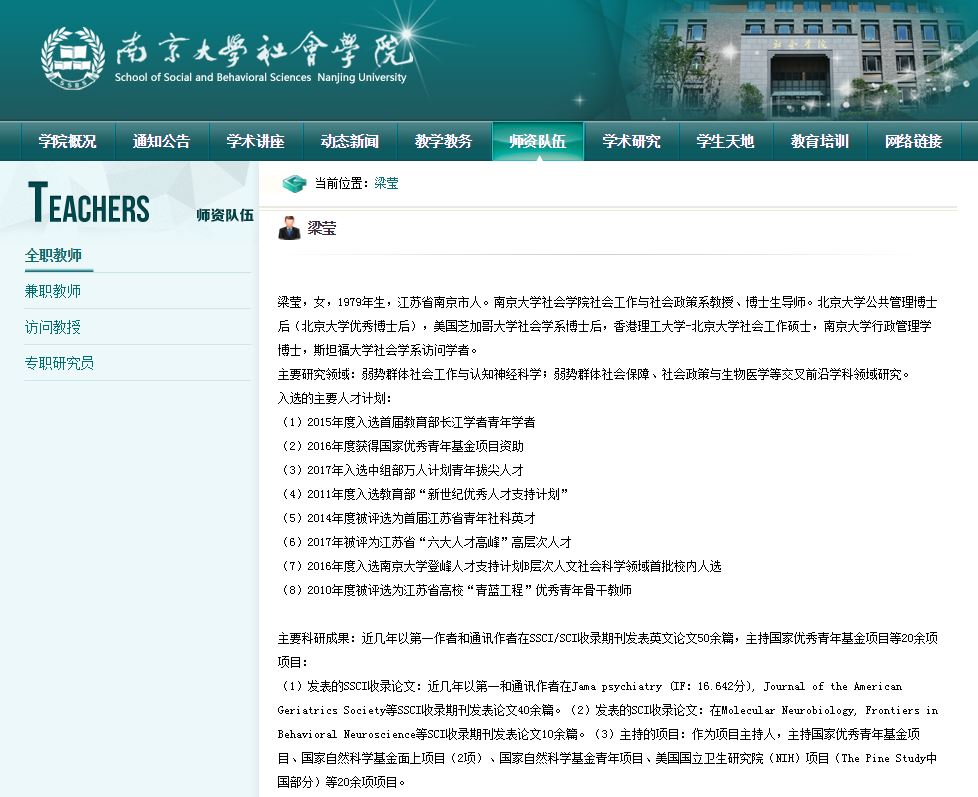Go to 学术讲座 in navigation bar
The image size is (978, 797).
click(x=255, y=141)
